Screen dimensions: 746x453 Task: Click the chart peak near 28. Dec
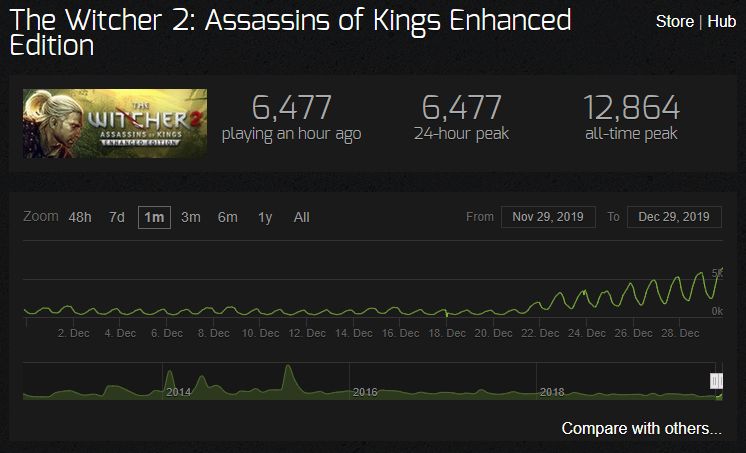pyautogui.click(x=700, y=274)
